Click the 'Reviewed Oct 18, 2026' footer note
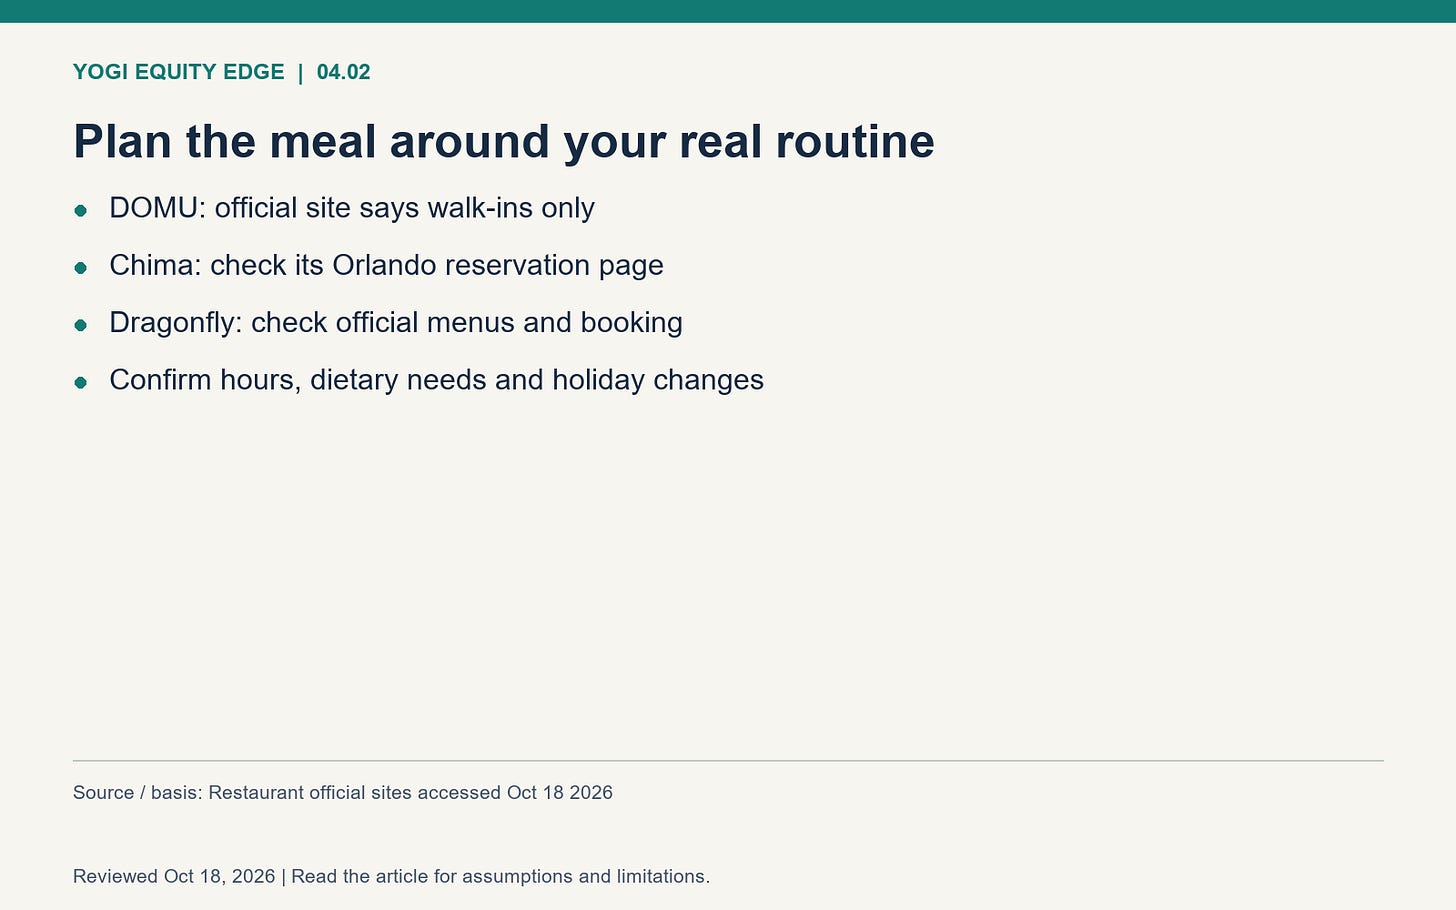Screen dimensions: 1456x910 (391, 877)
